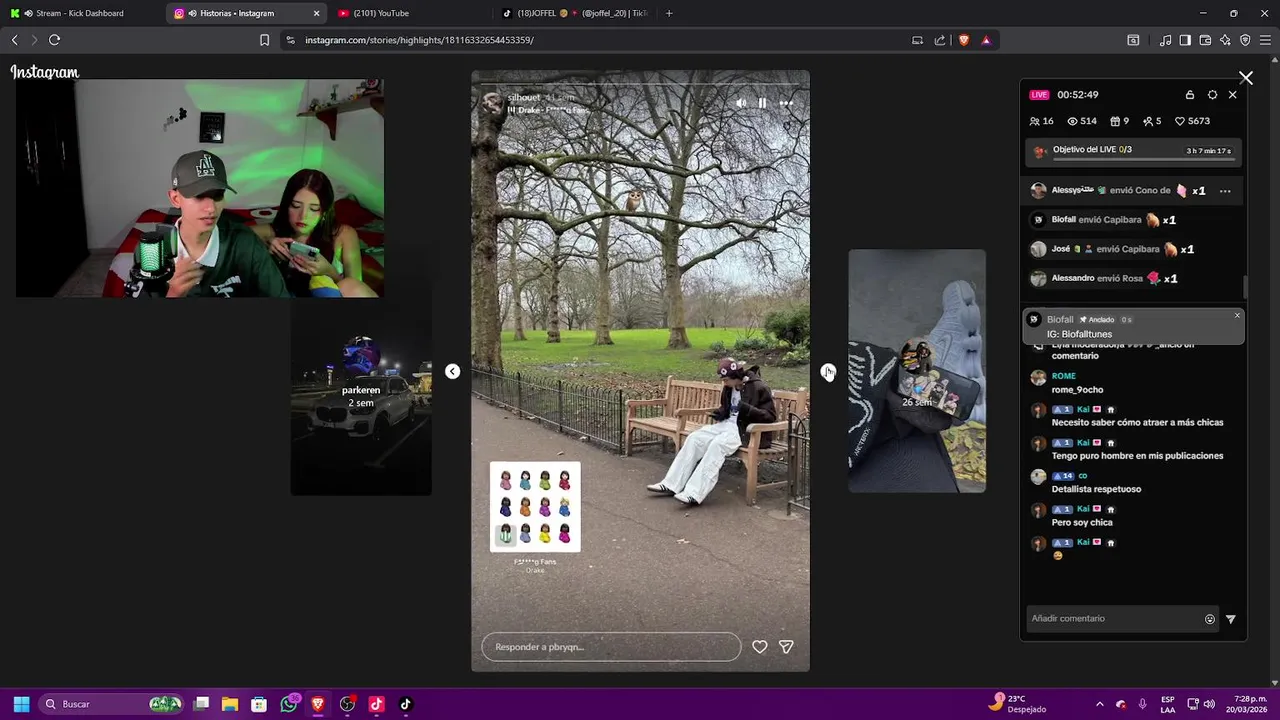Open the browser hamburger menu
The image size is (1280, 720).
[x=1265, y=40]
